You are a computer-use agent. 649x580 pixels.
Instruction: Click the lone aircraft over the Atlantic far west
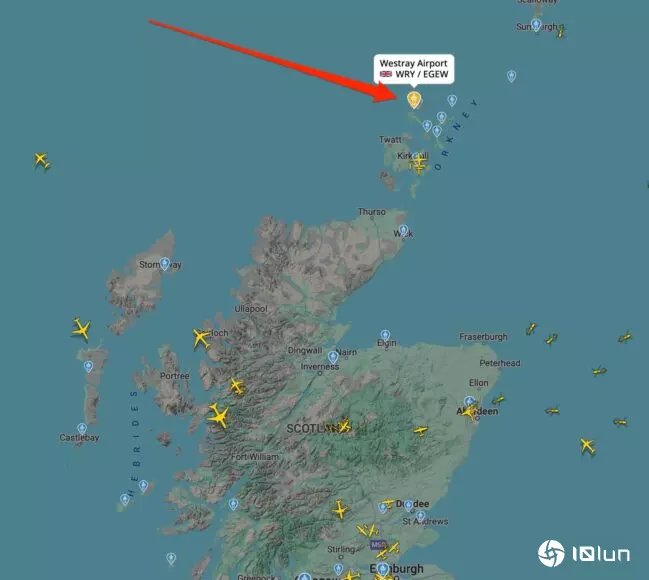pos(41,159)
